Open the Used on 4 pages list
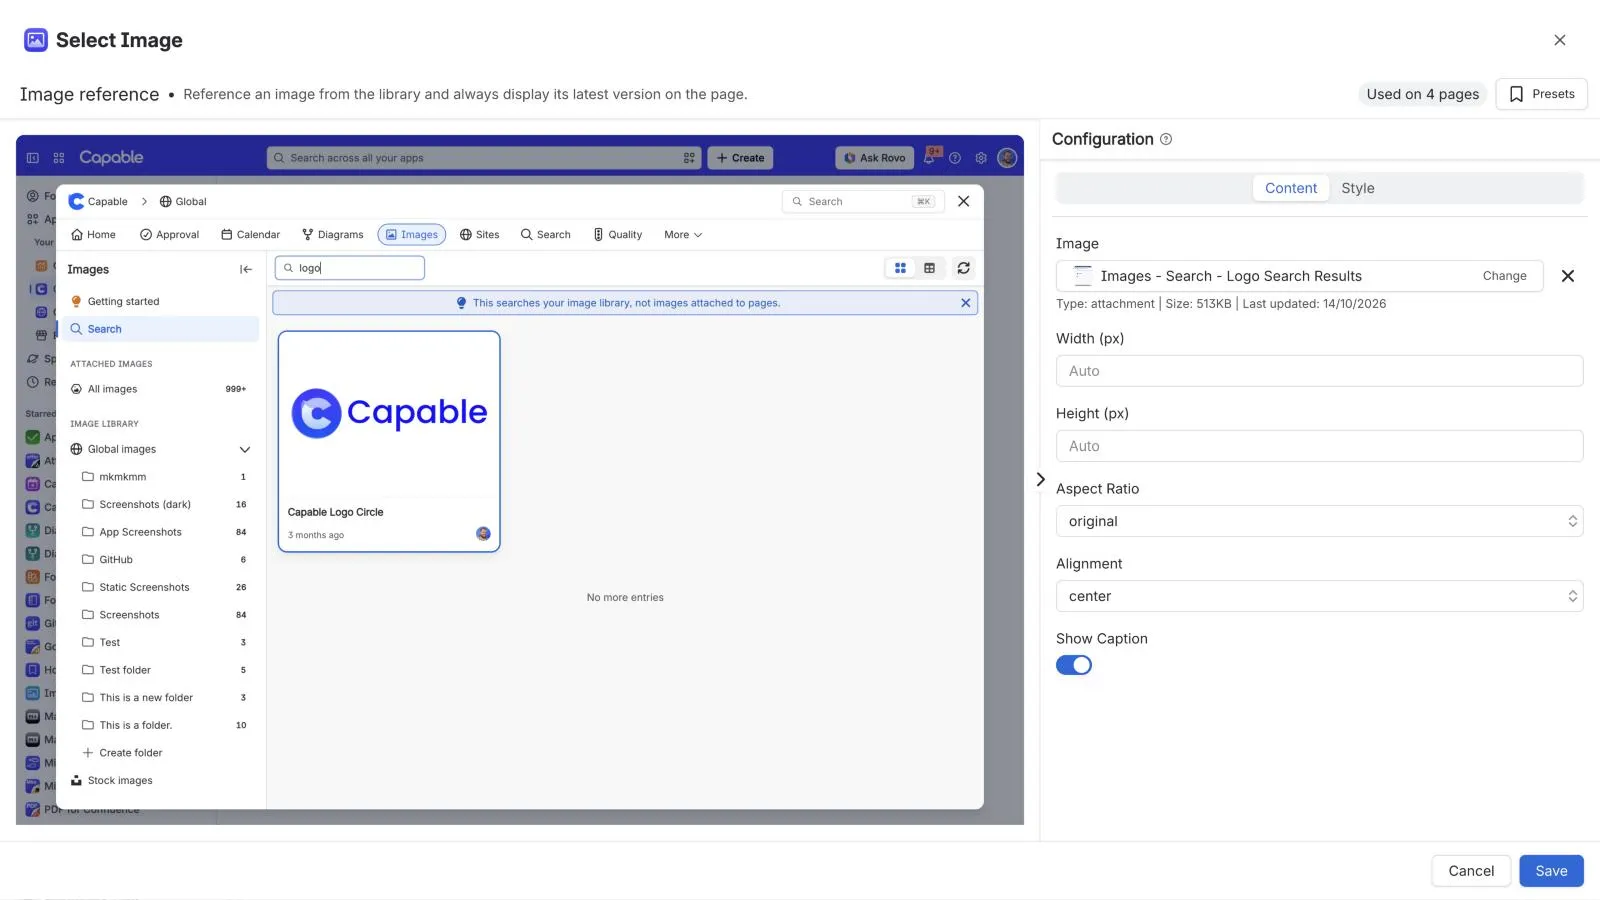The height and width of the screenshot is (900, 1600). point(1422,94)
